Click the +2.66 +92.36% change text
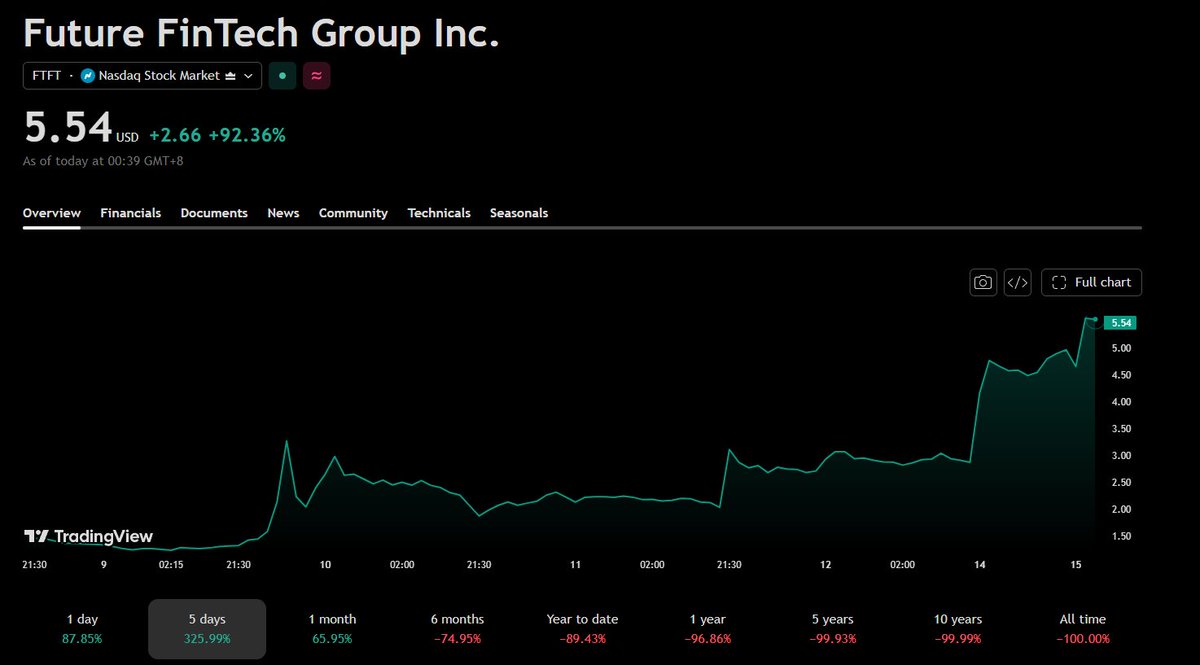The image size is (1200, 665). [217, 135]
